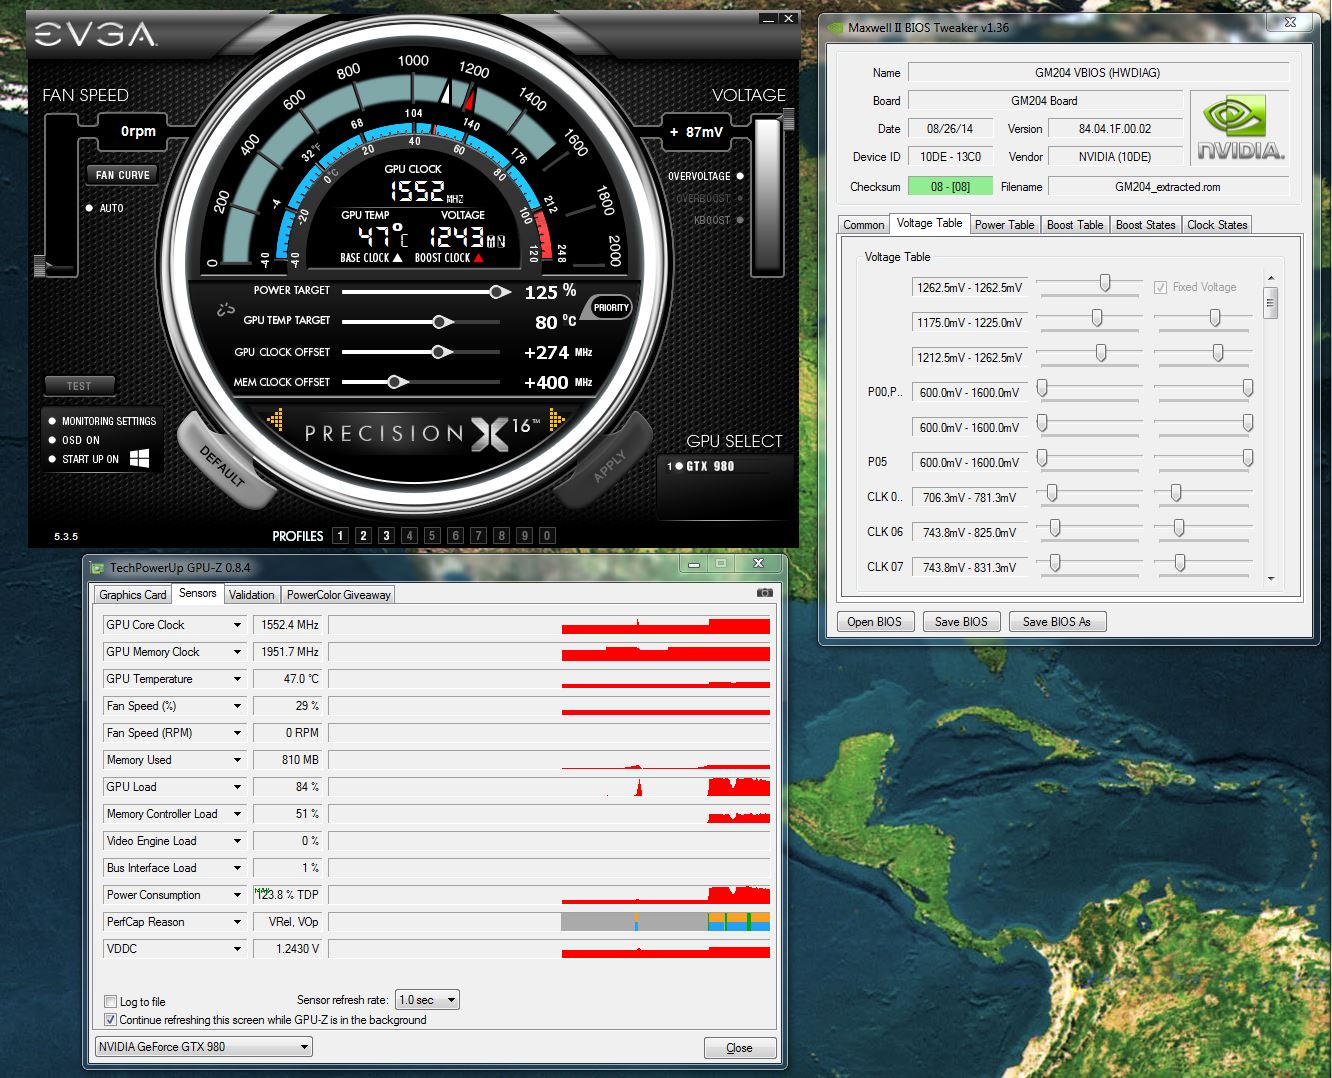
Task: Select profile slot 1
Action: click(340, 536)
